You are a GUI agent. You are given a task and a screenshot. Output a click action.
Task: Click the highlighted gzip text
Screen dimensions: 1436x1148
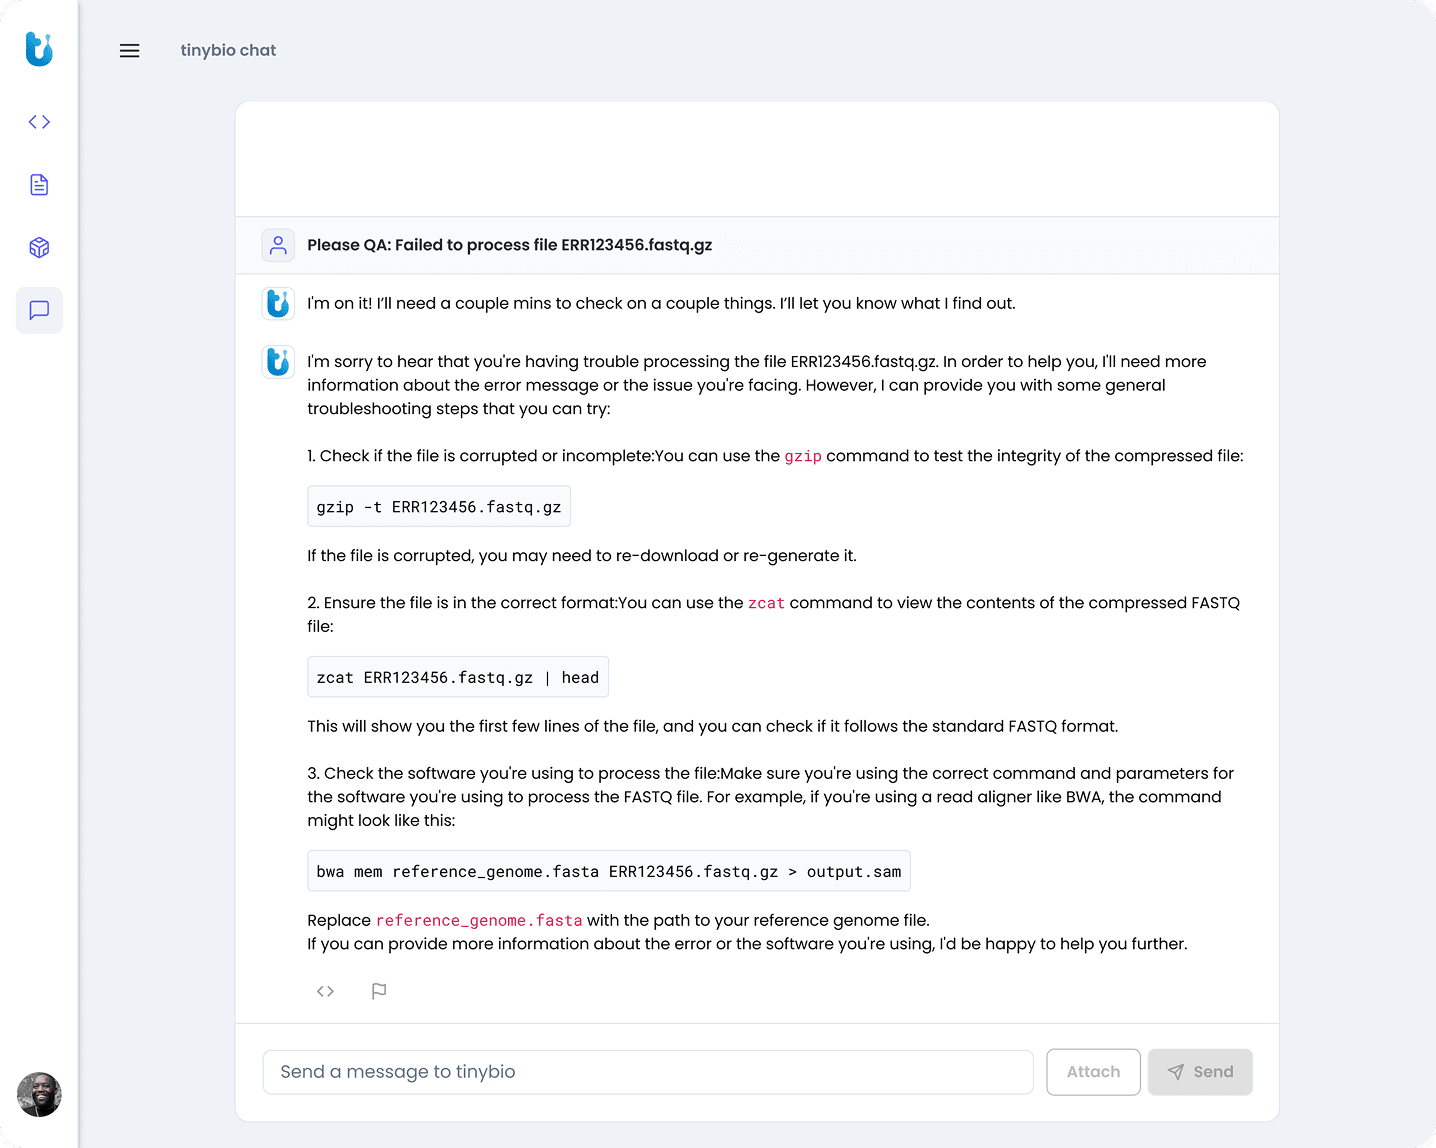click(802, 455)
